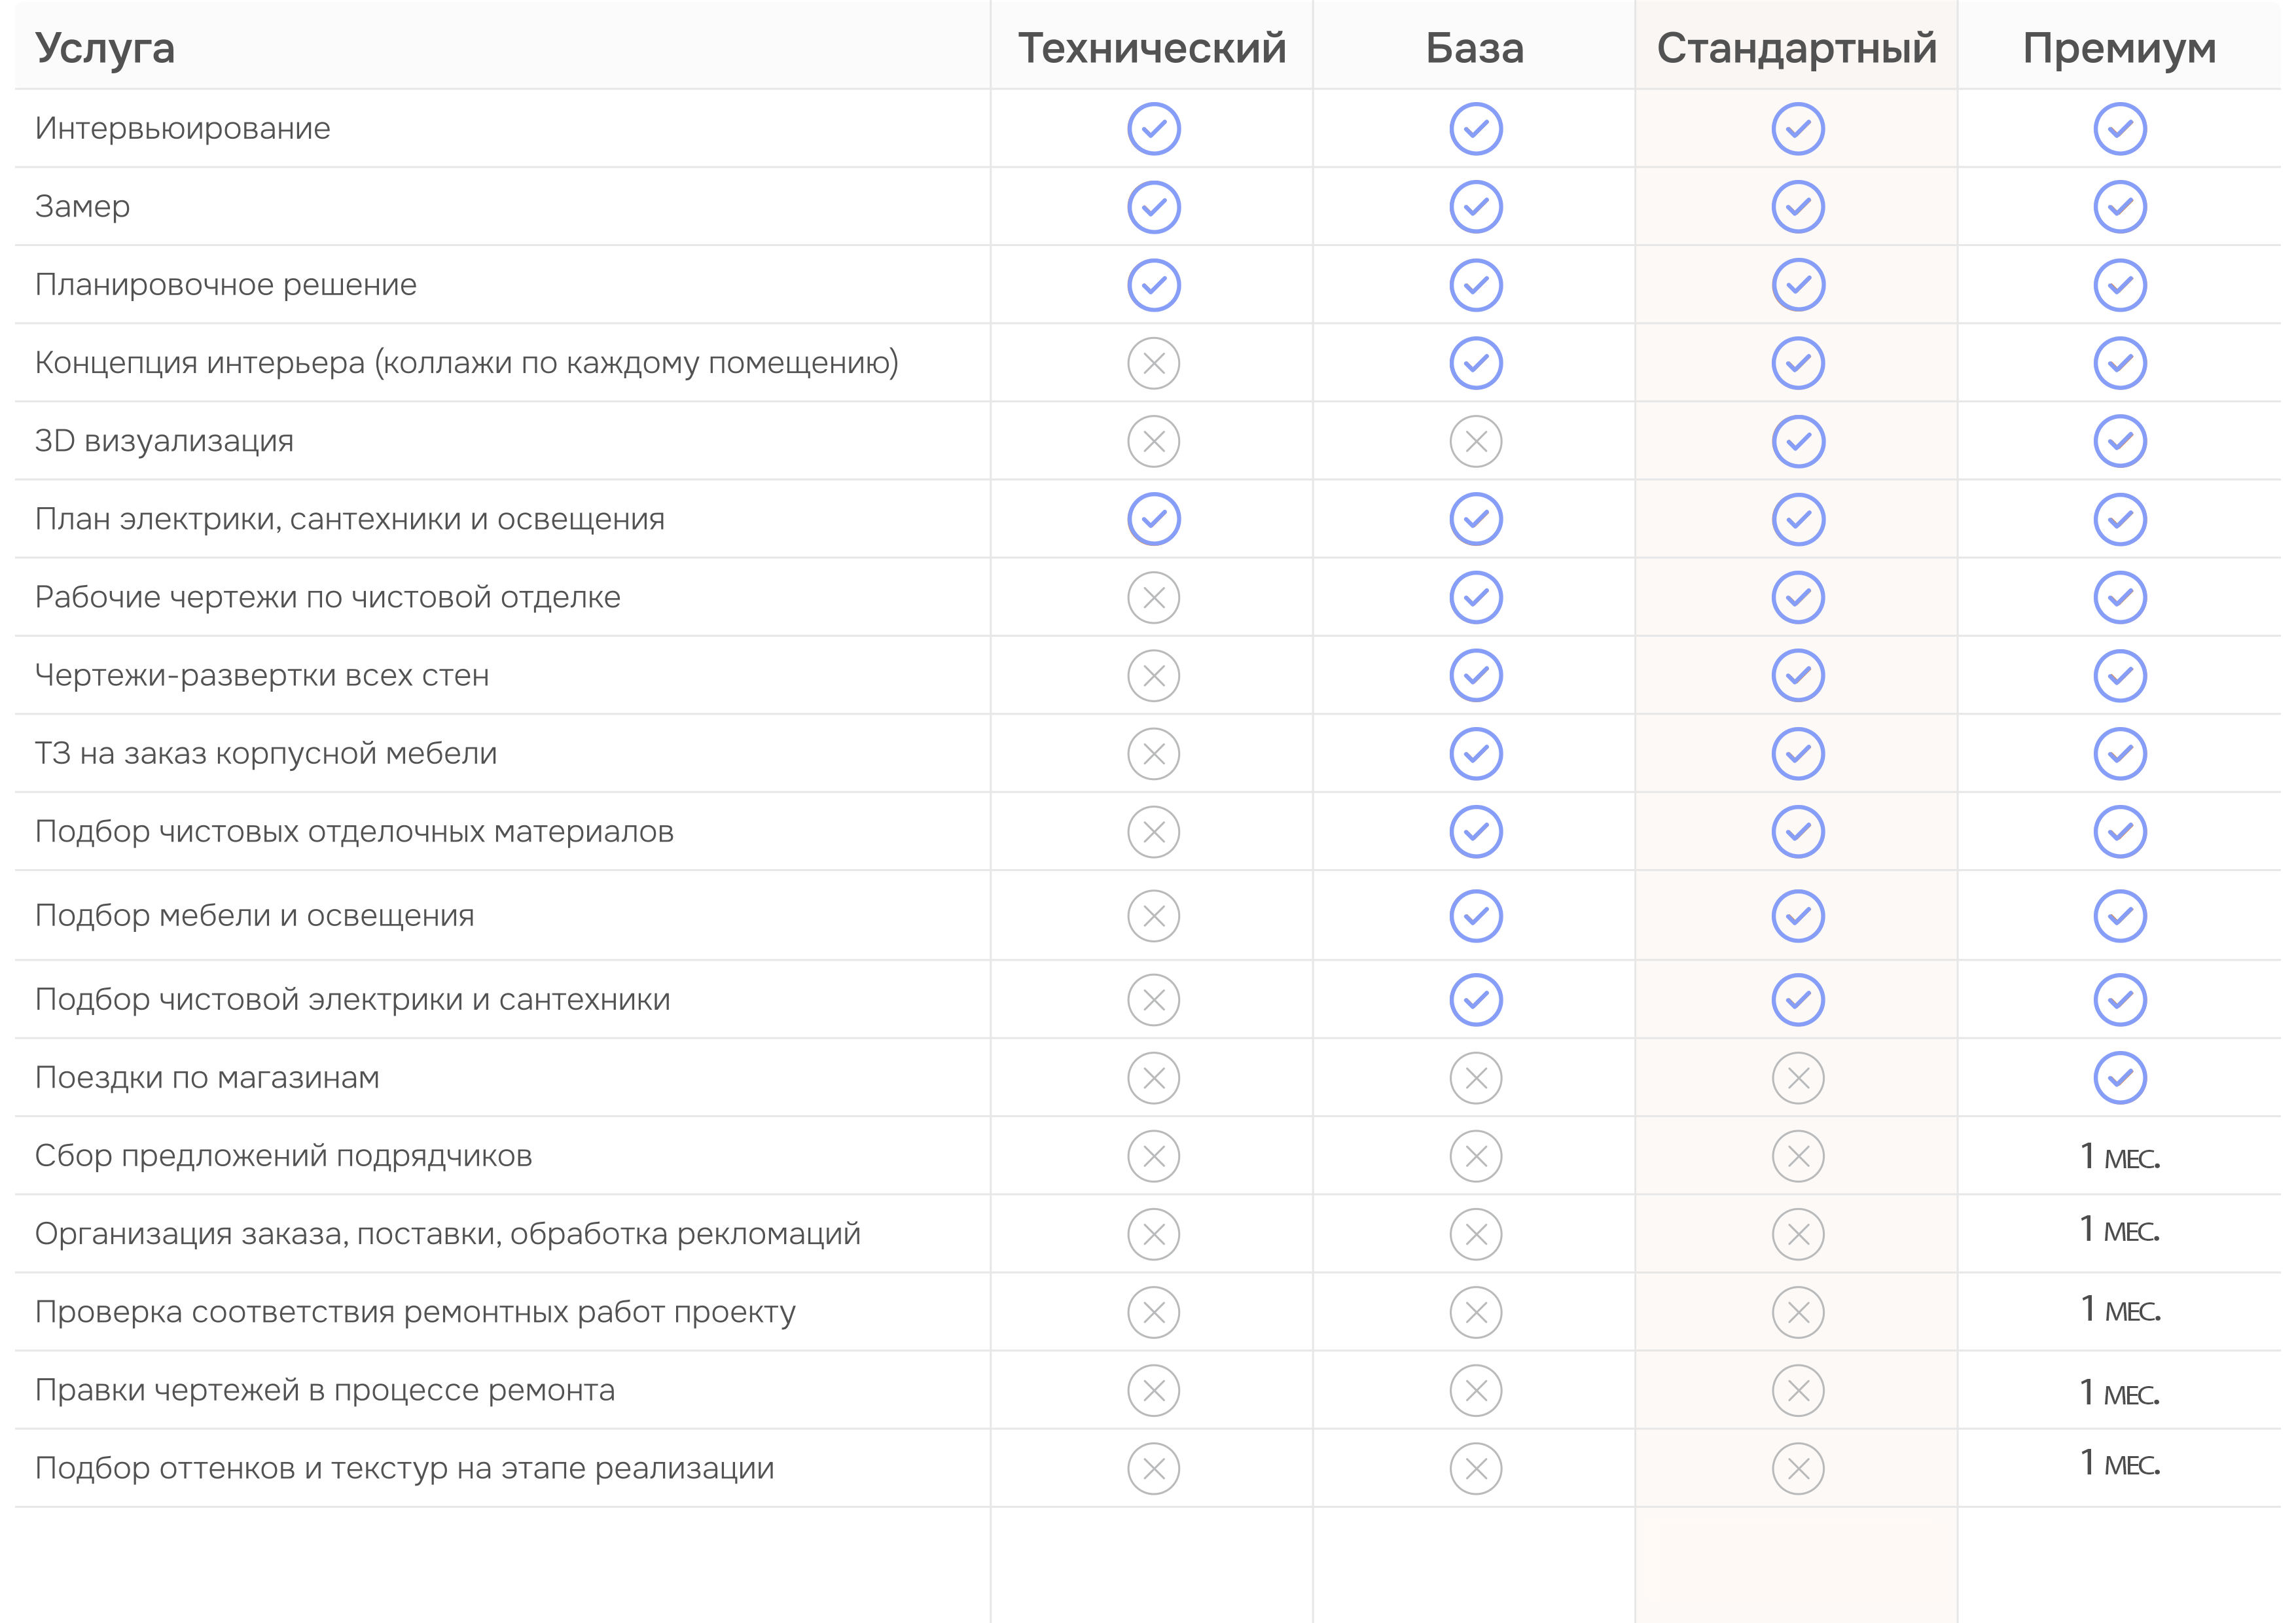Click 1 мес. value for Правки чертежей row
The width and height of the screenshot is (2296, 1623).
click(x=2119, y=1392)
